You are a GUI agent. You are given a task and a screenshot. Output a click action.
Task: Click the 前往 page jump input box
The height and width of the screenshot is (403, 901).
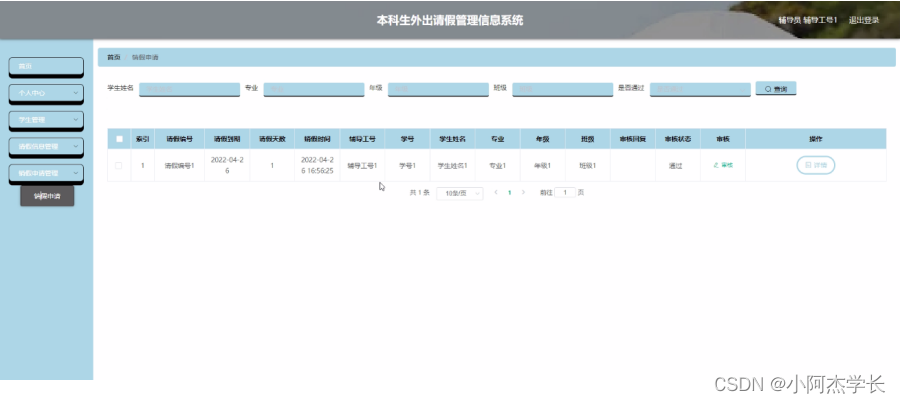565,193
